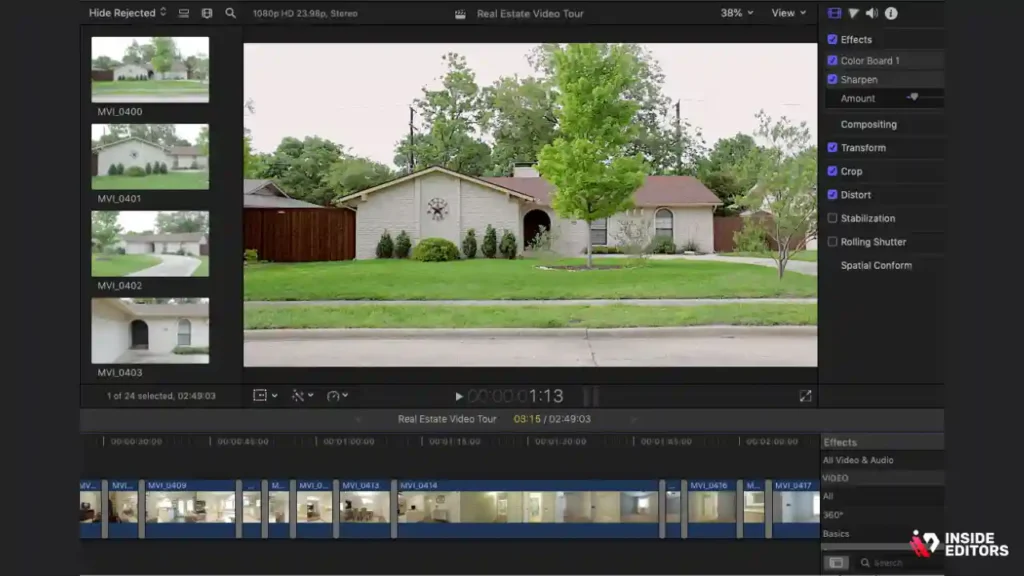
Task: Show the Video inspector tab icon
Action: (x=835, y=13)
